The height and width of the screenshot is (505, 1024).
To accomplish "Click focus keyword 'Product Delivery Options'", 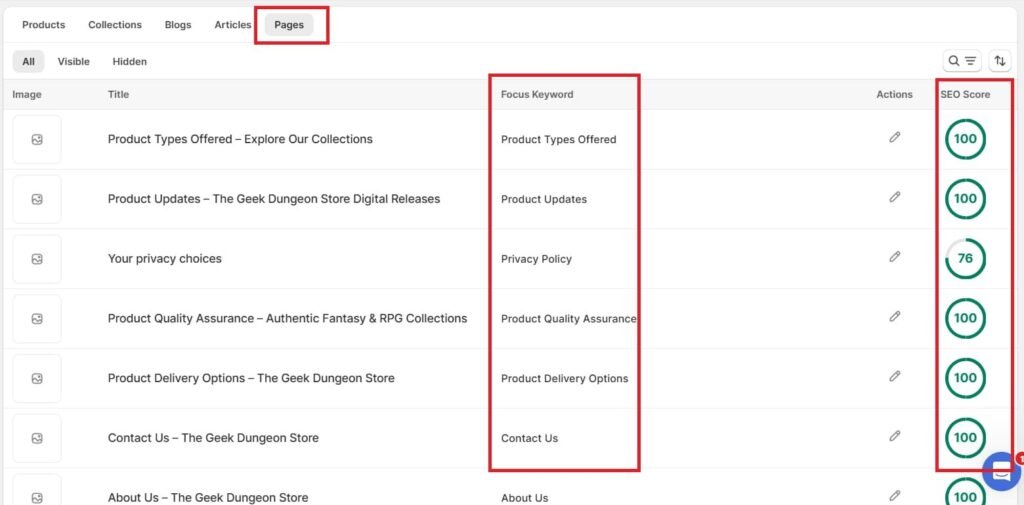I will (564, 378).
